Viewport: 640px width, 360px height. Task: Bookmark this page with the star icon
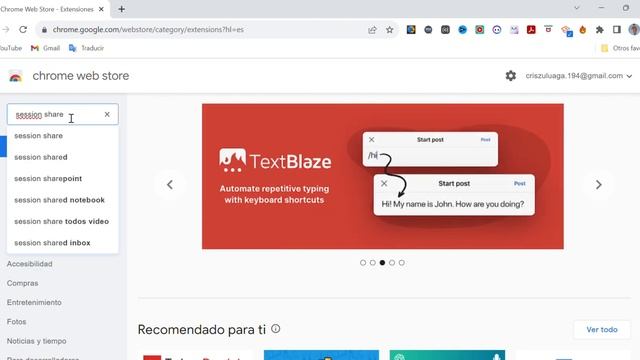click(x=390, y=30)
